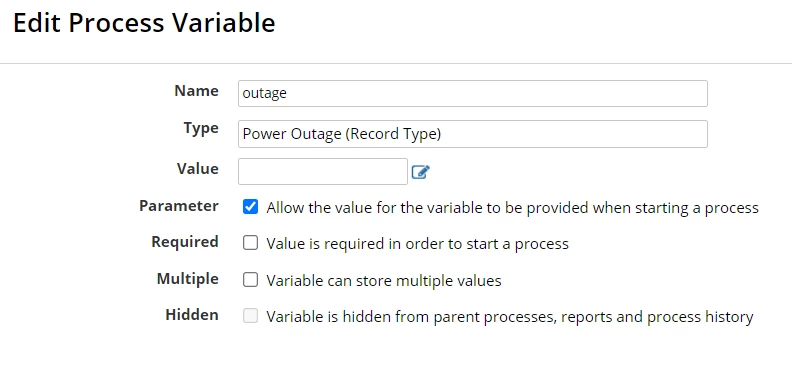
Task: Click 'Value is required in order to start' text
Action: (418, 244)
